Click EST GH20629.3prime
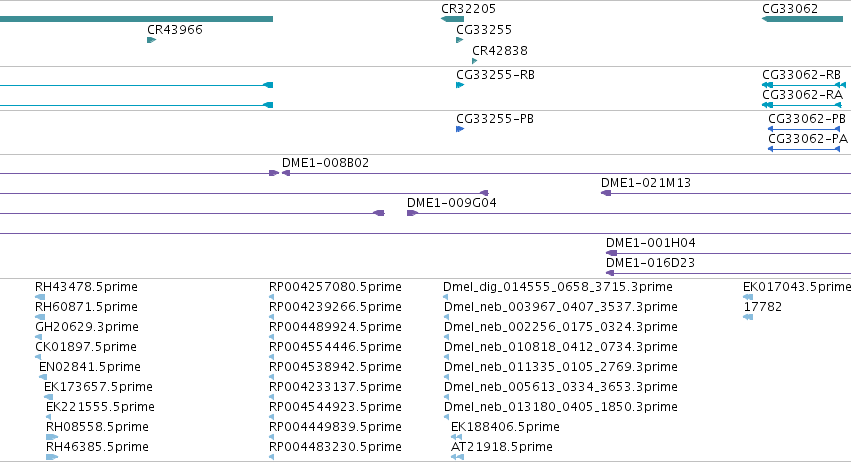The height and width of the screenshot is (462, 851). coord(87,327)
